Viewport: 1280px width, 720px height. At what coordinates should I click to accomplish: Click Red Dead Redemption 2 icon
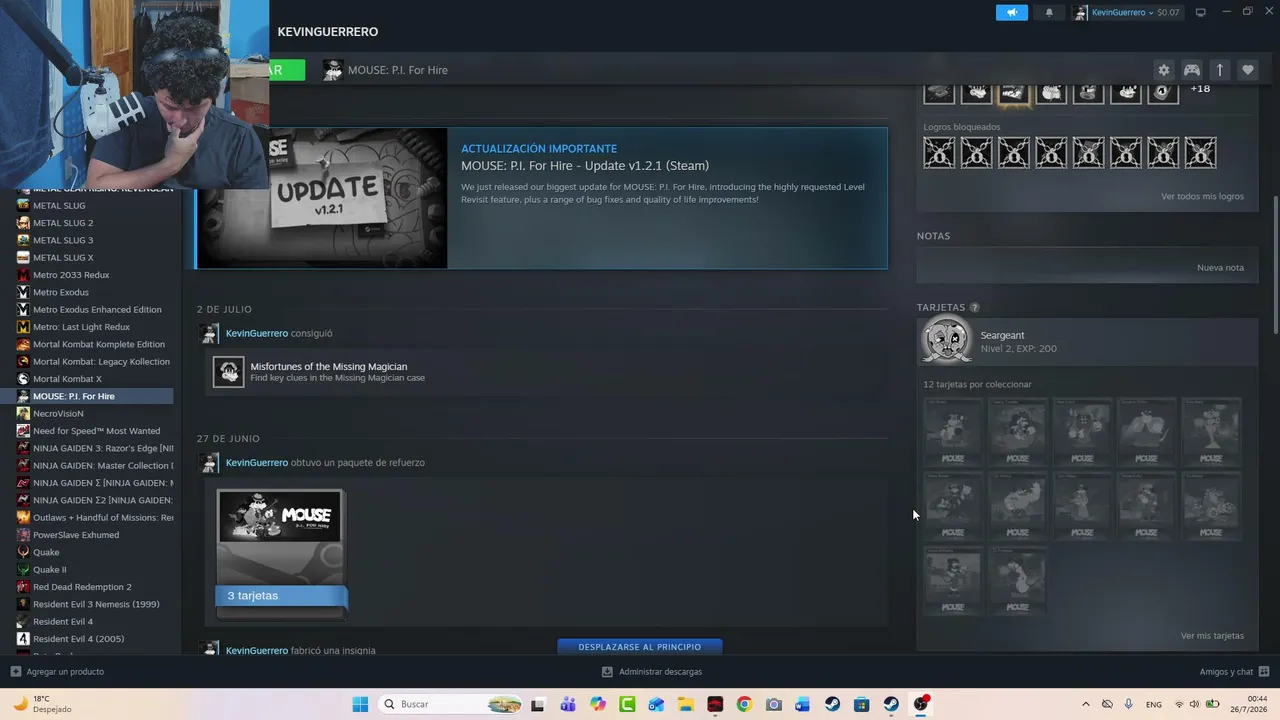23,587
